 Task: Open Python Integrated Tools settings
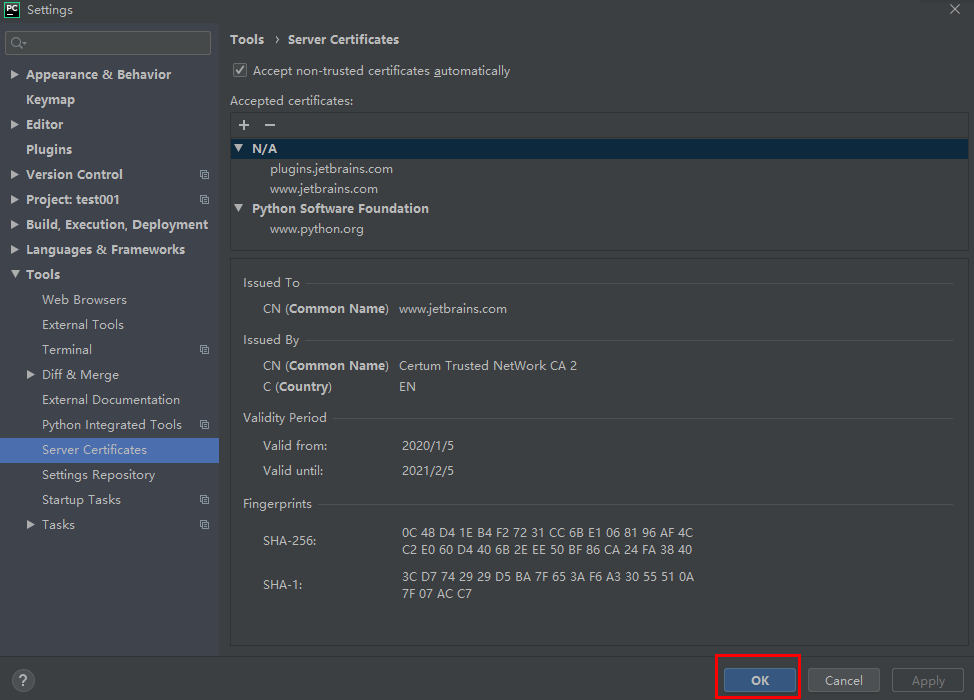coord(112,425)
